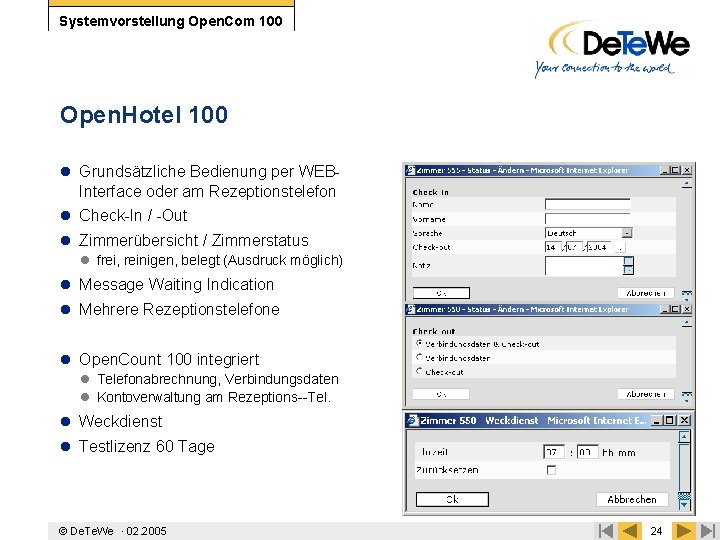The height and width of the screenshot is (540, 720).
Task: Minimize the Check-in window
Action: (x=664, y=170)
